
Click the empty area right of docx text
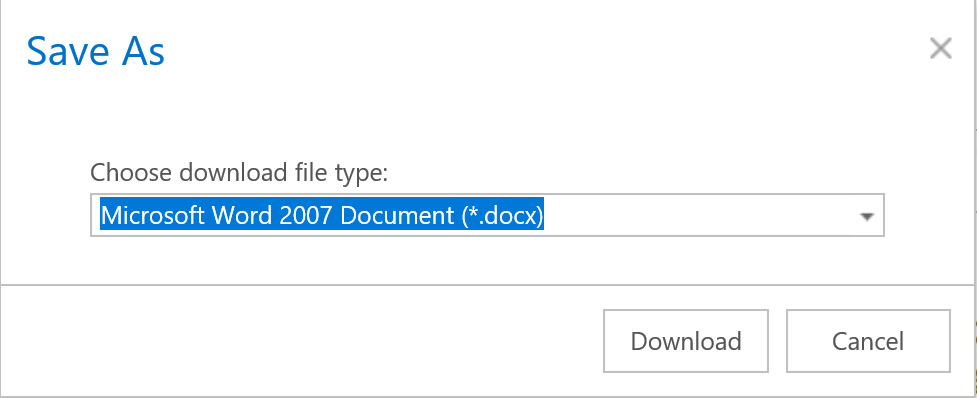point(698,215)
